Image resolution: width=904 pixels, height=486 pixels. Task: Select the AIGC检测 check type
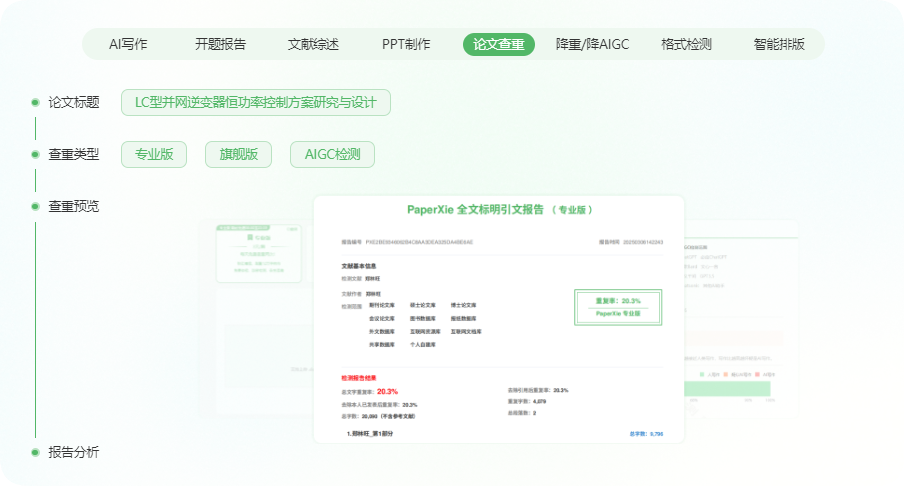pyautogui.click(x=333, y=154)
